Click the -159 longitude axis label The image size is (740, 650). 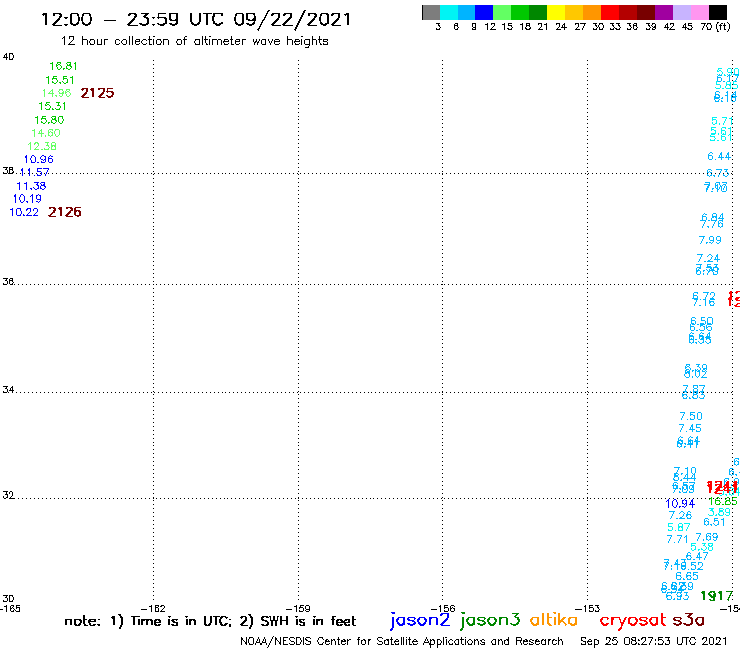[x=298, y=609]
